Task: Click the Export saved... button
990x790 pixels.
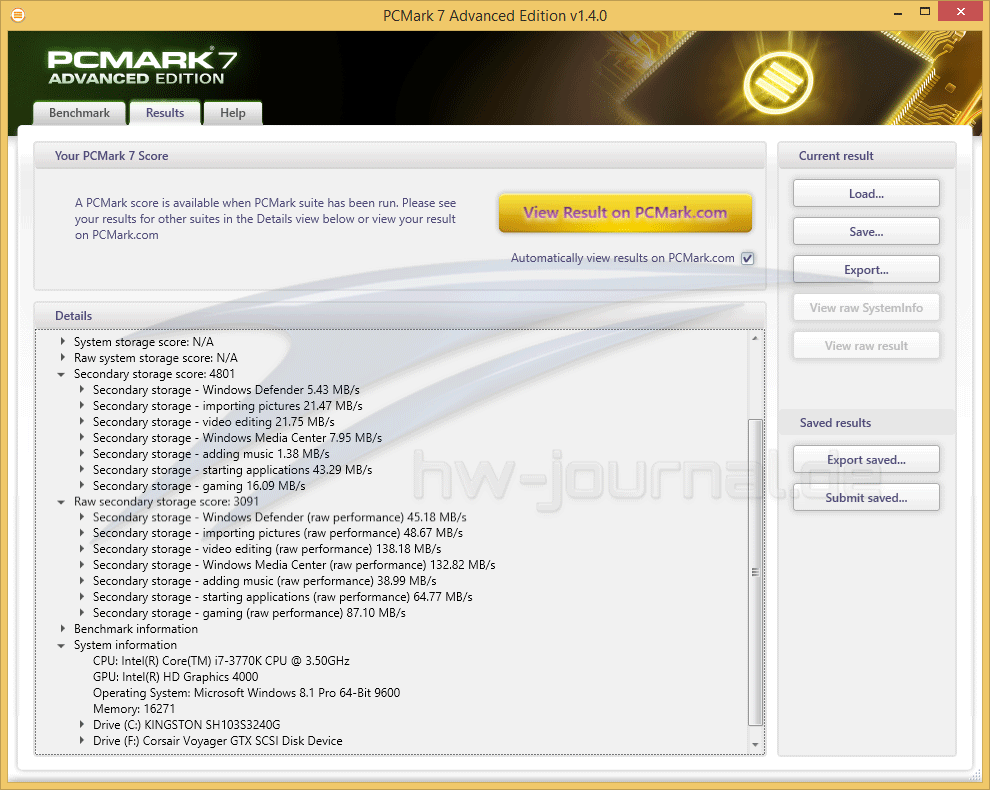Action: click(x=866, y=460)
